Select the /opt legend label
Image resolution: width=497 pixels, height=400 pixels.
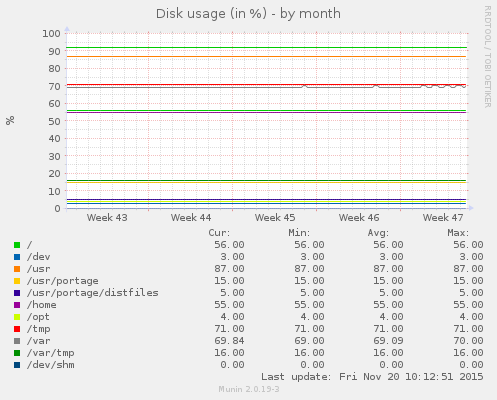click(x=38, y=317)
